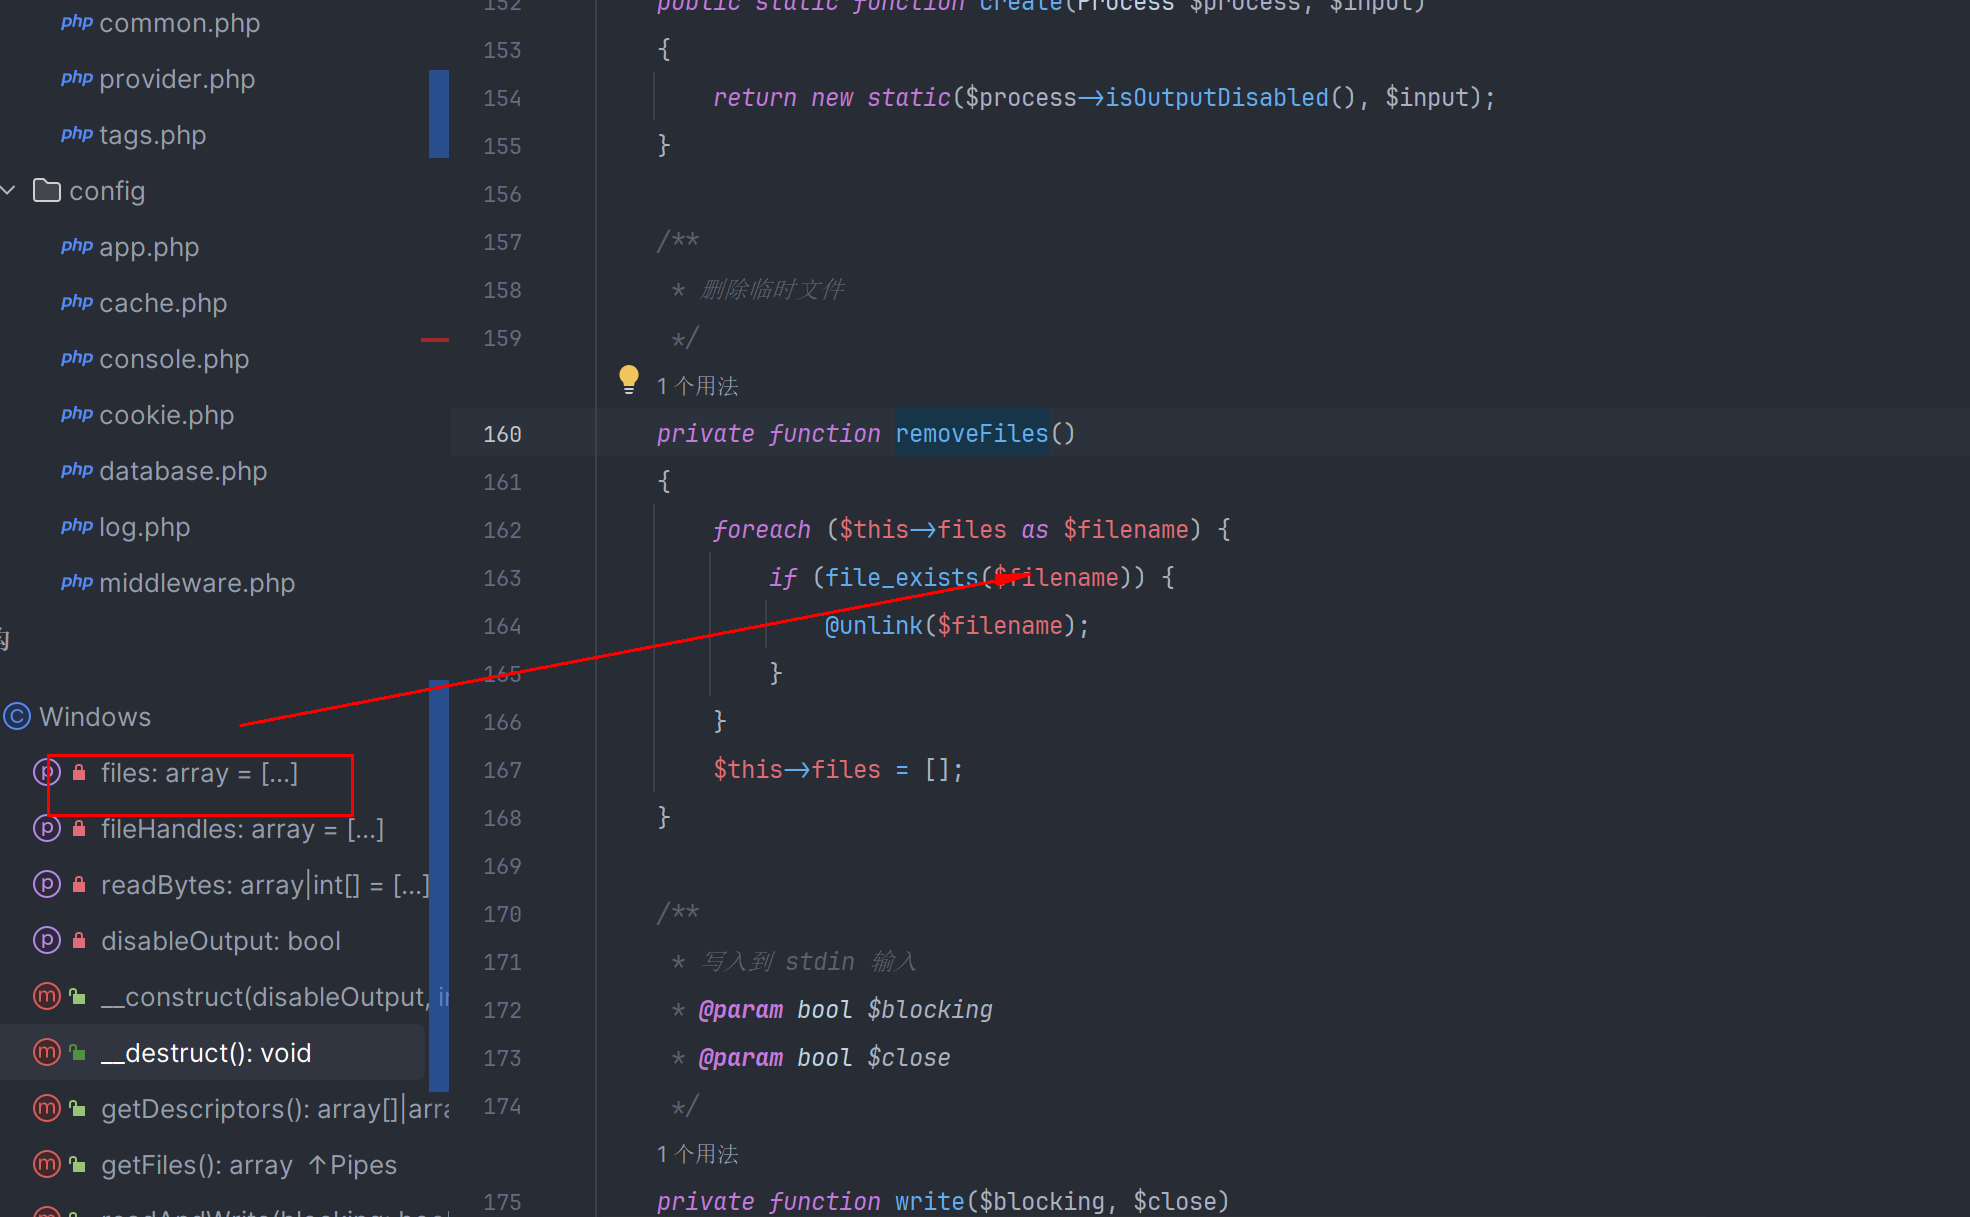Click method icon beside __destruct()
Viewport: 1970px width, 1217px height.
tap(47, 1052)
